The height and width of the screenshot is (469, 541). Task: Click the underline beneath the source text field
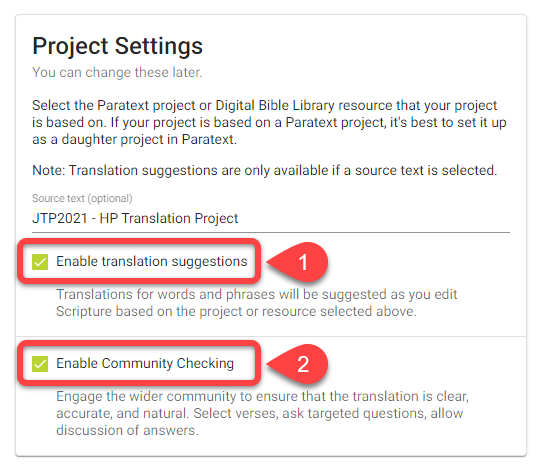pos(271,233)
